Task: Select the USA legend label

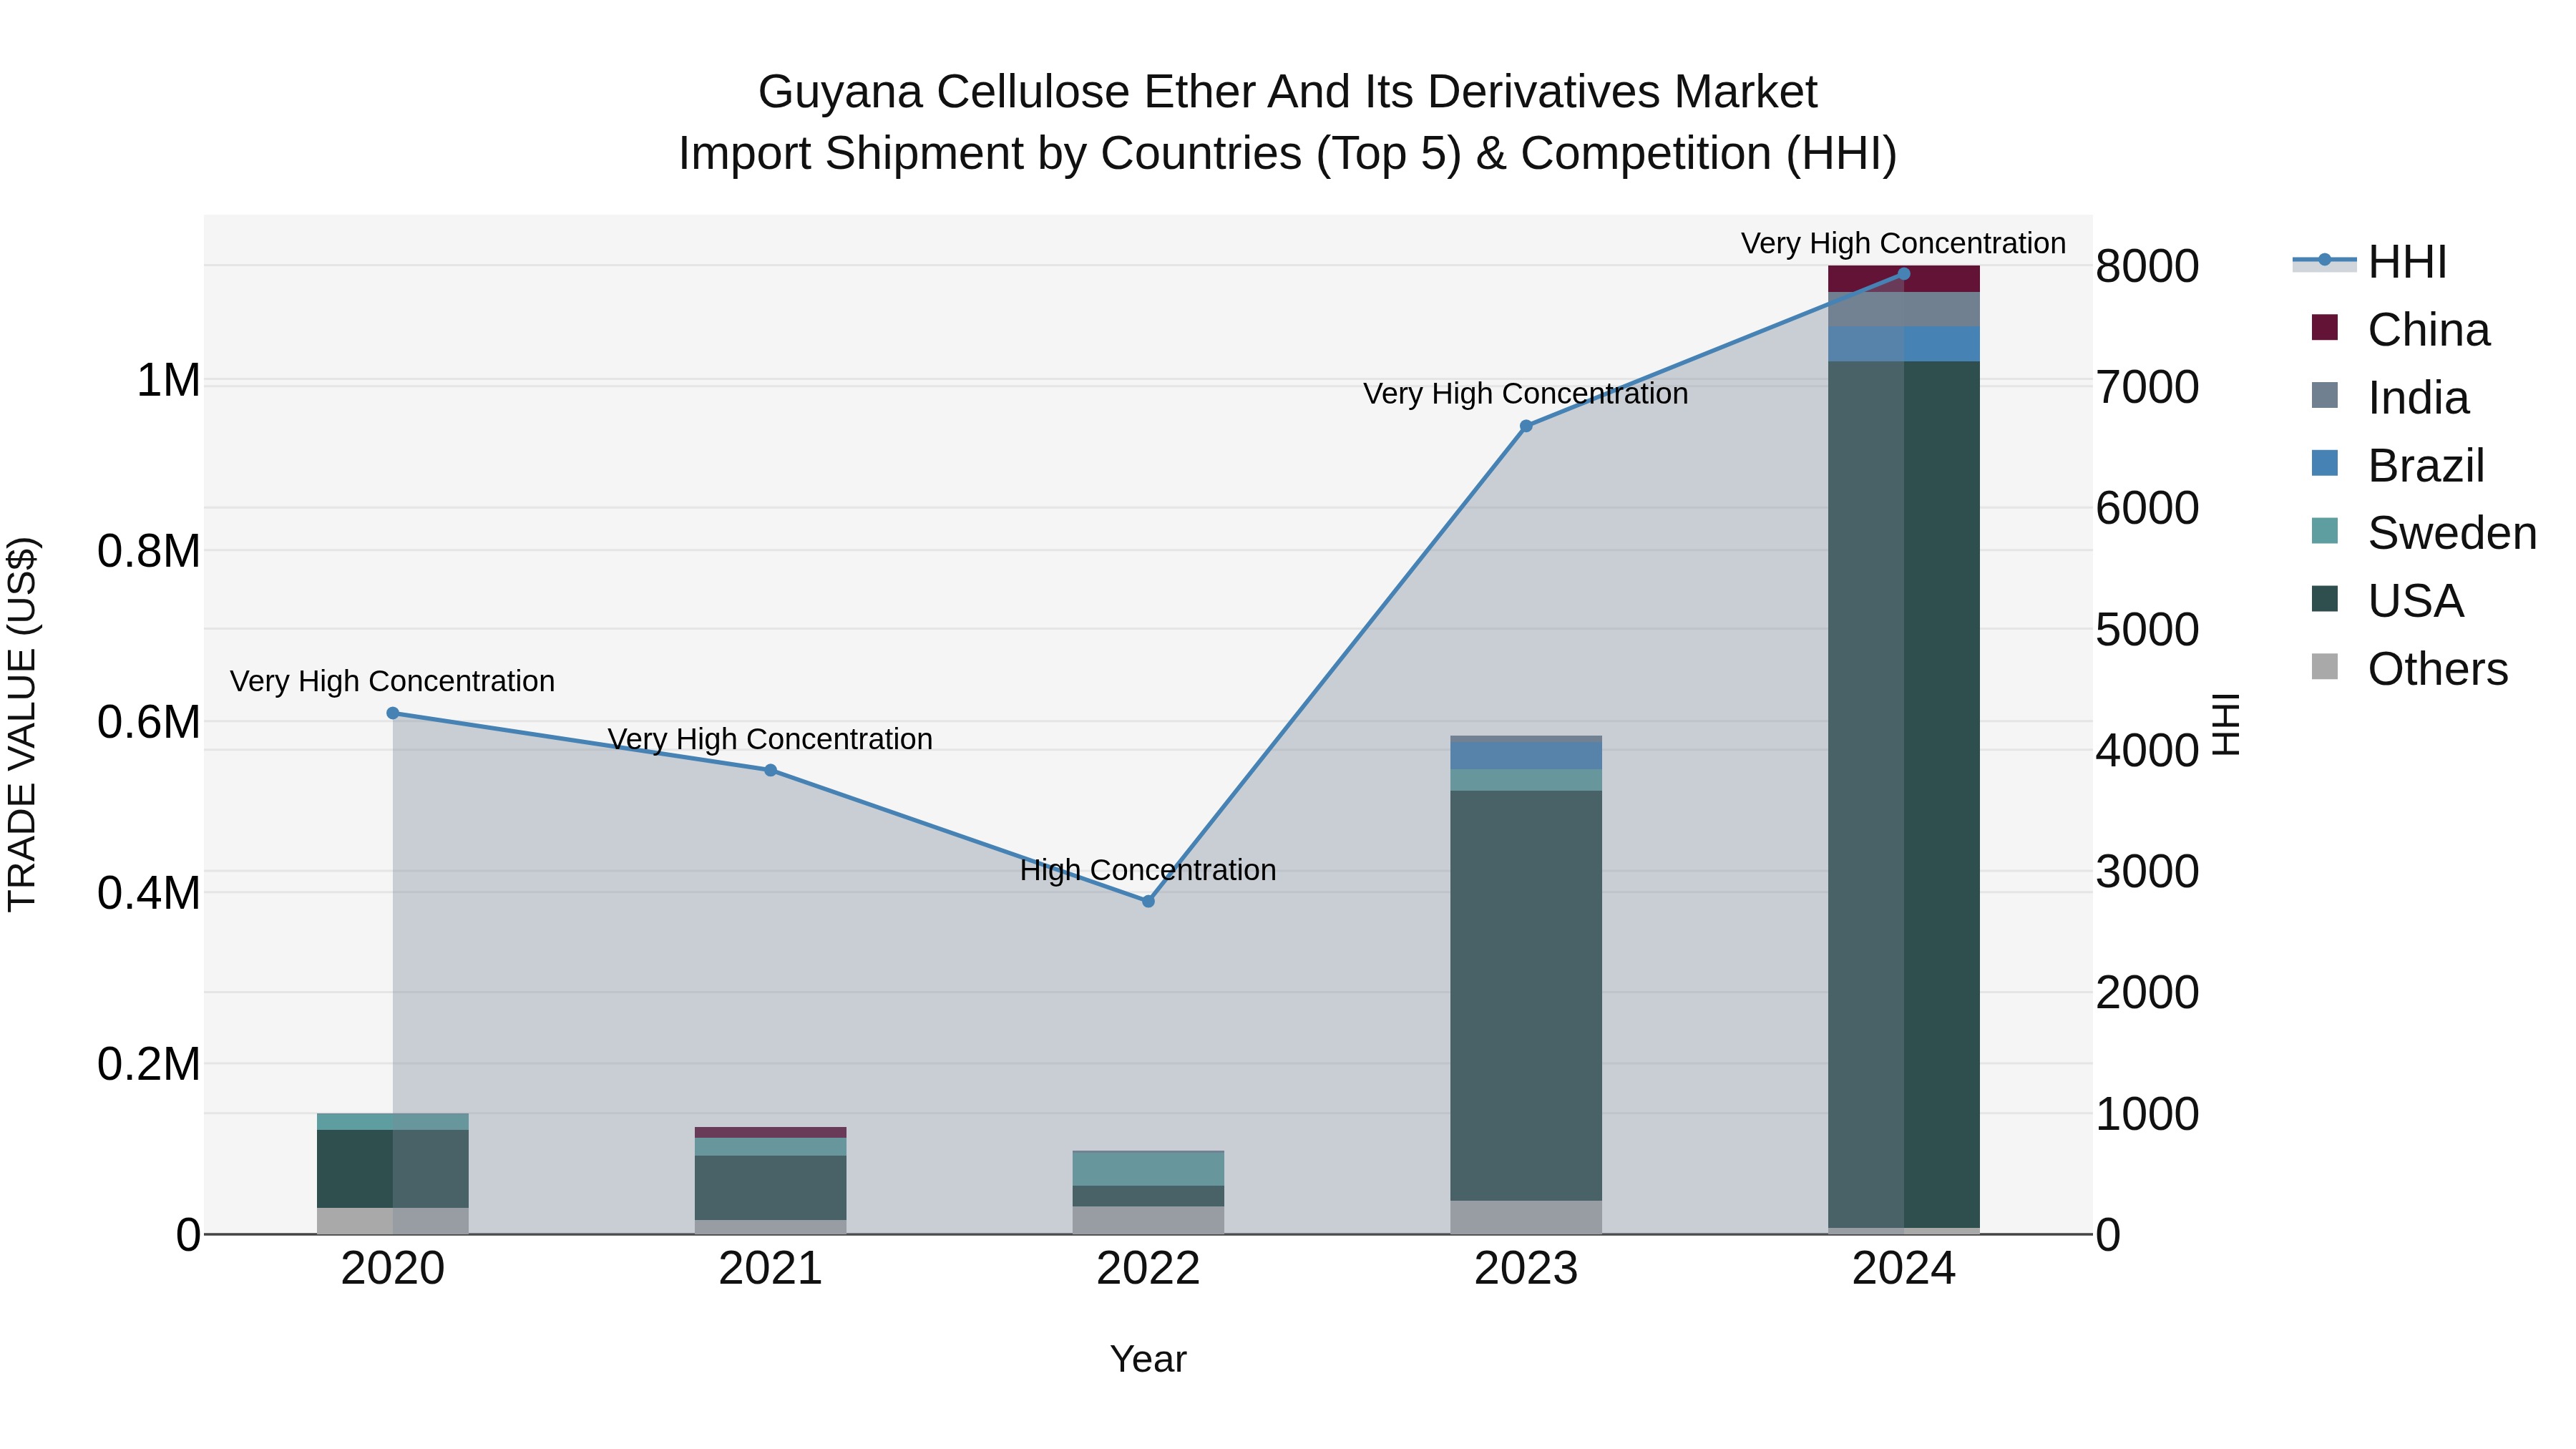Action: [2416, 601]
